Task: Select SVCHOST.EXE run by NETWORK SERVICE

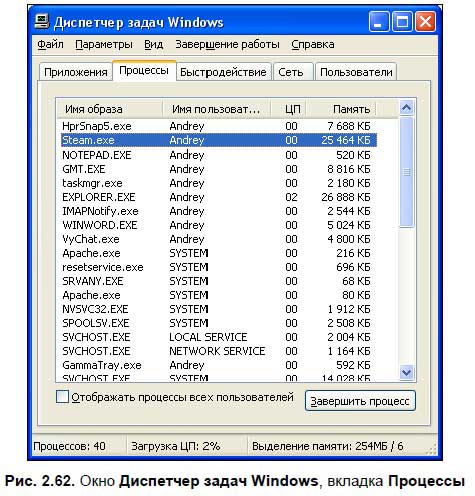Action: click(219, 351)
